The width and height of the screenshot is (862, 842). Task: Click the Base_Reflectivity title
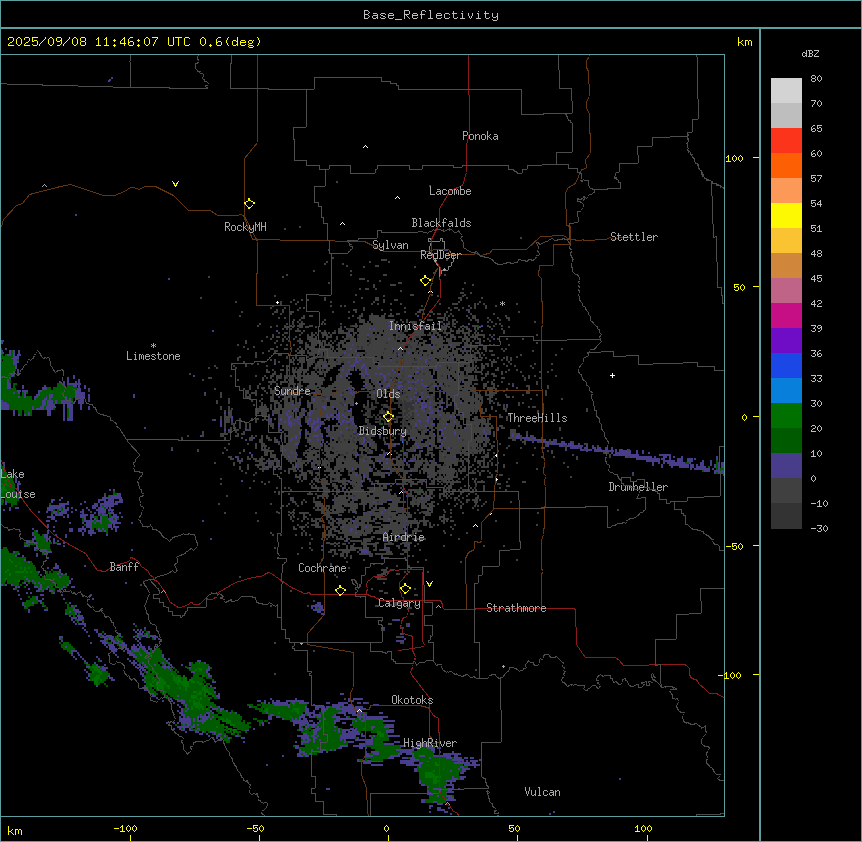[x=431, y=15]
